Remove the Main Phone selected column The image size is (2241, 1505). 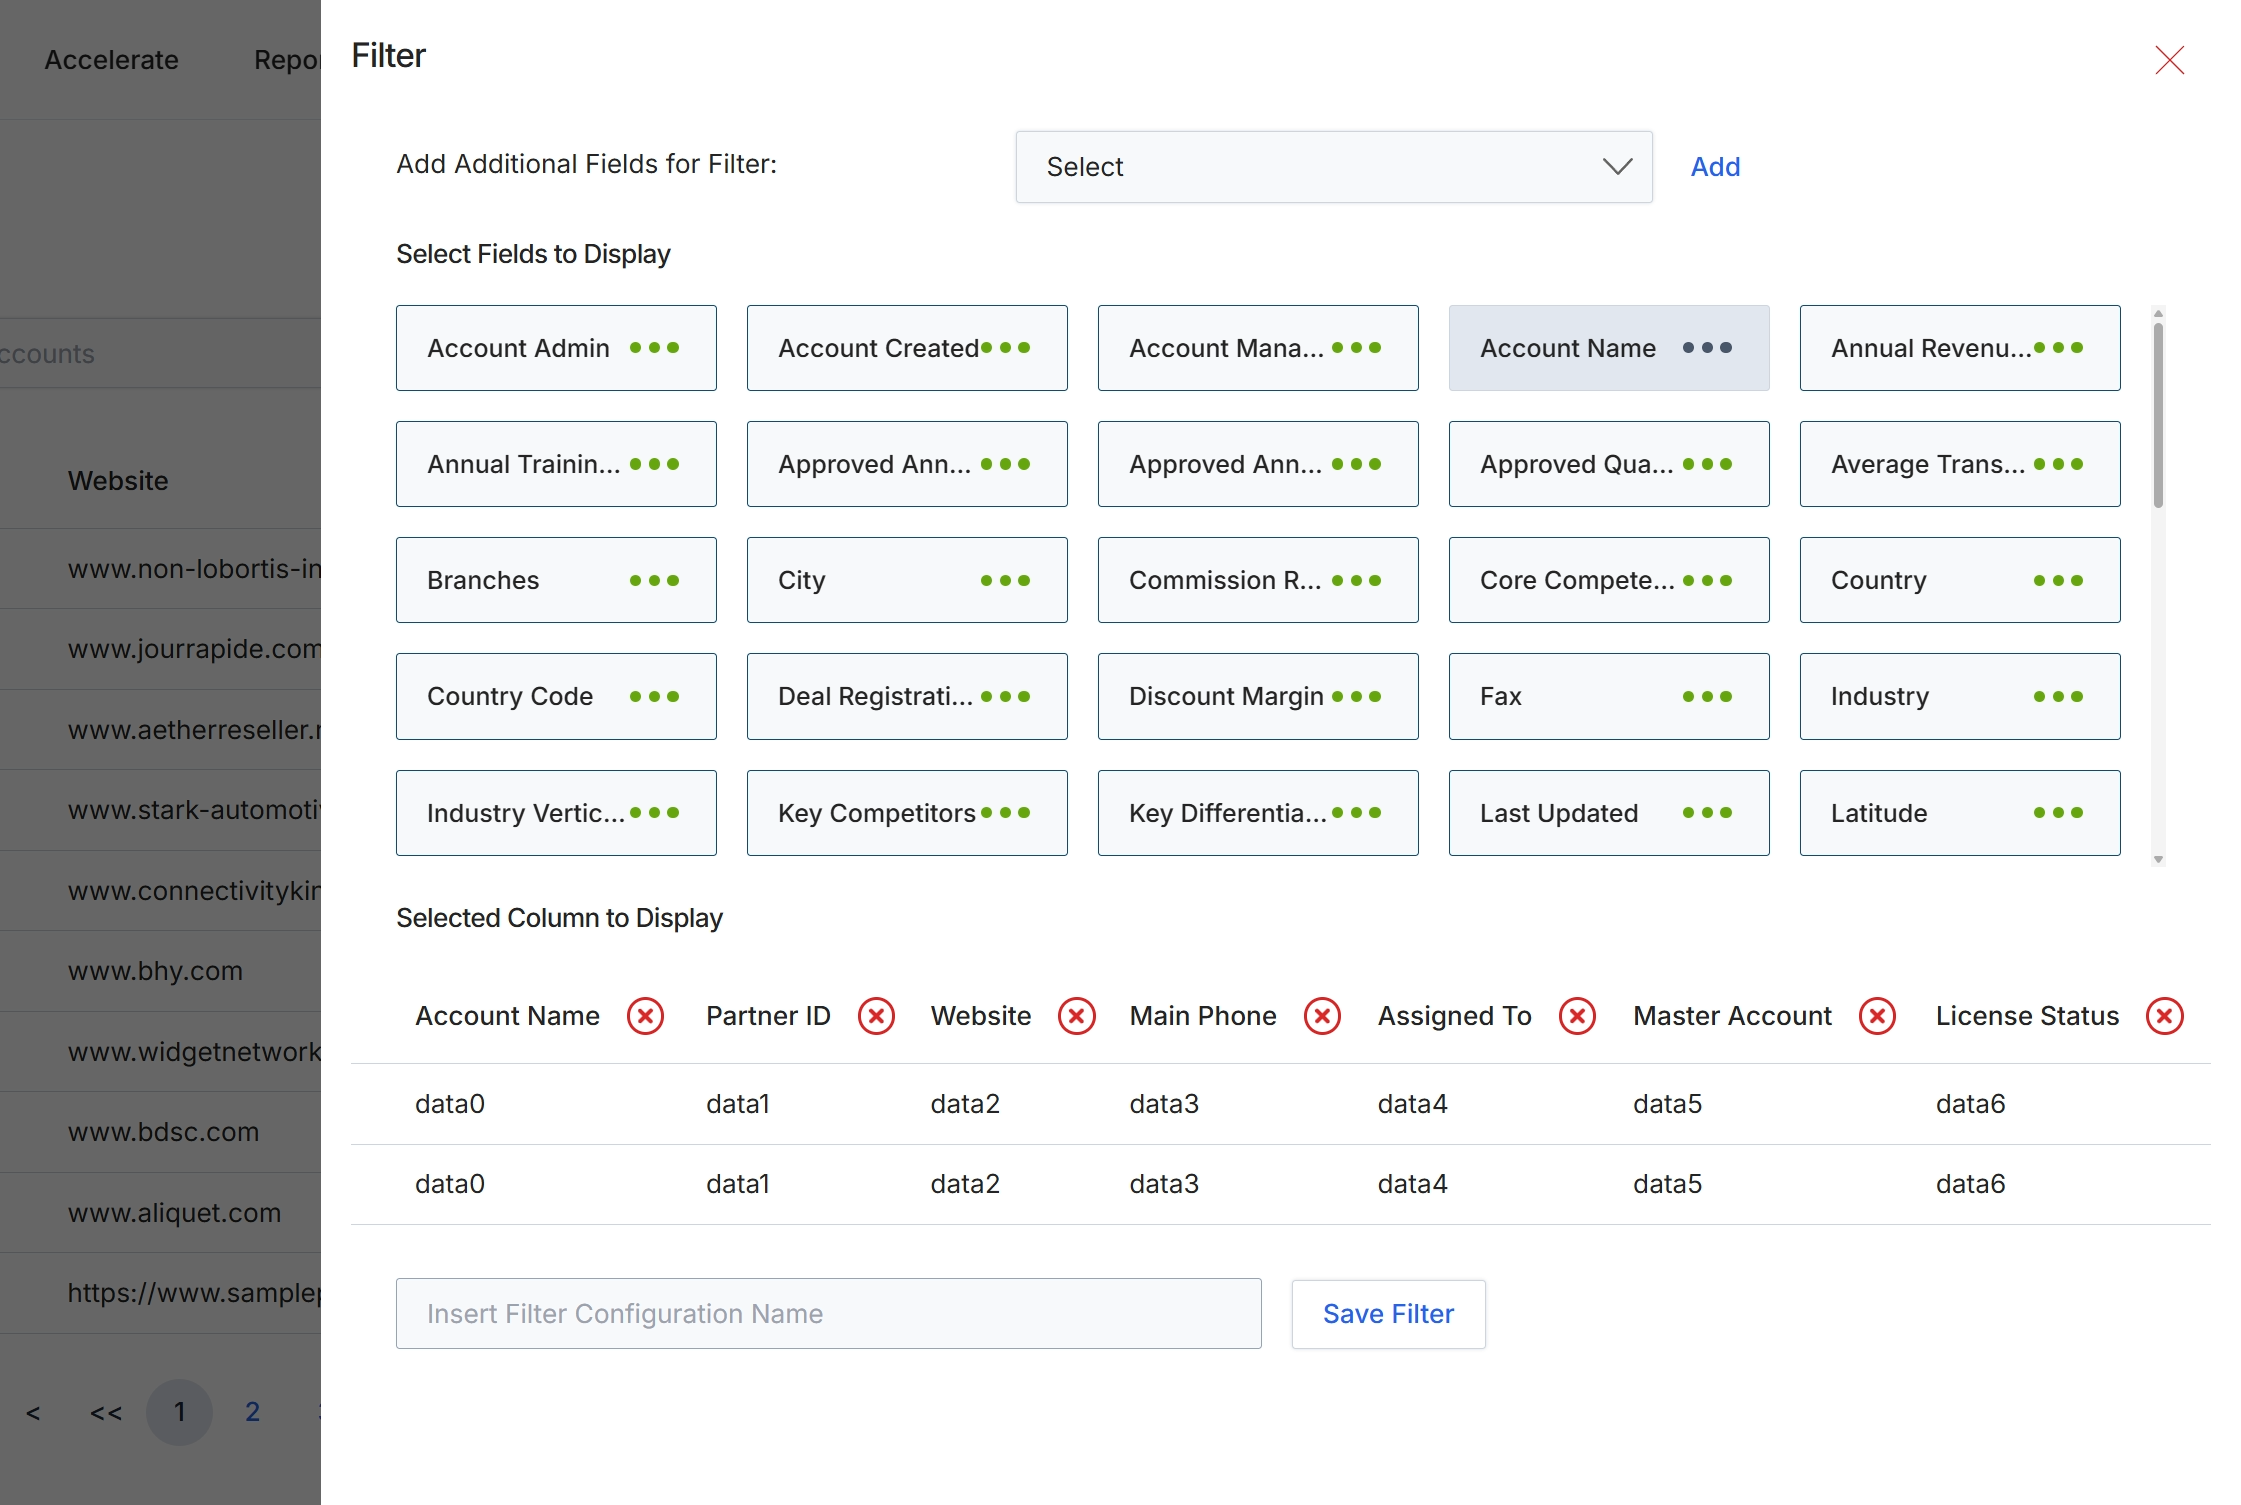[1322, 1016]
